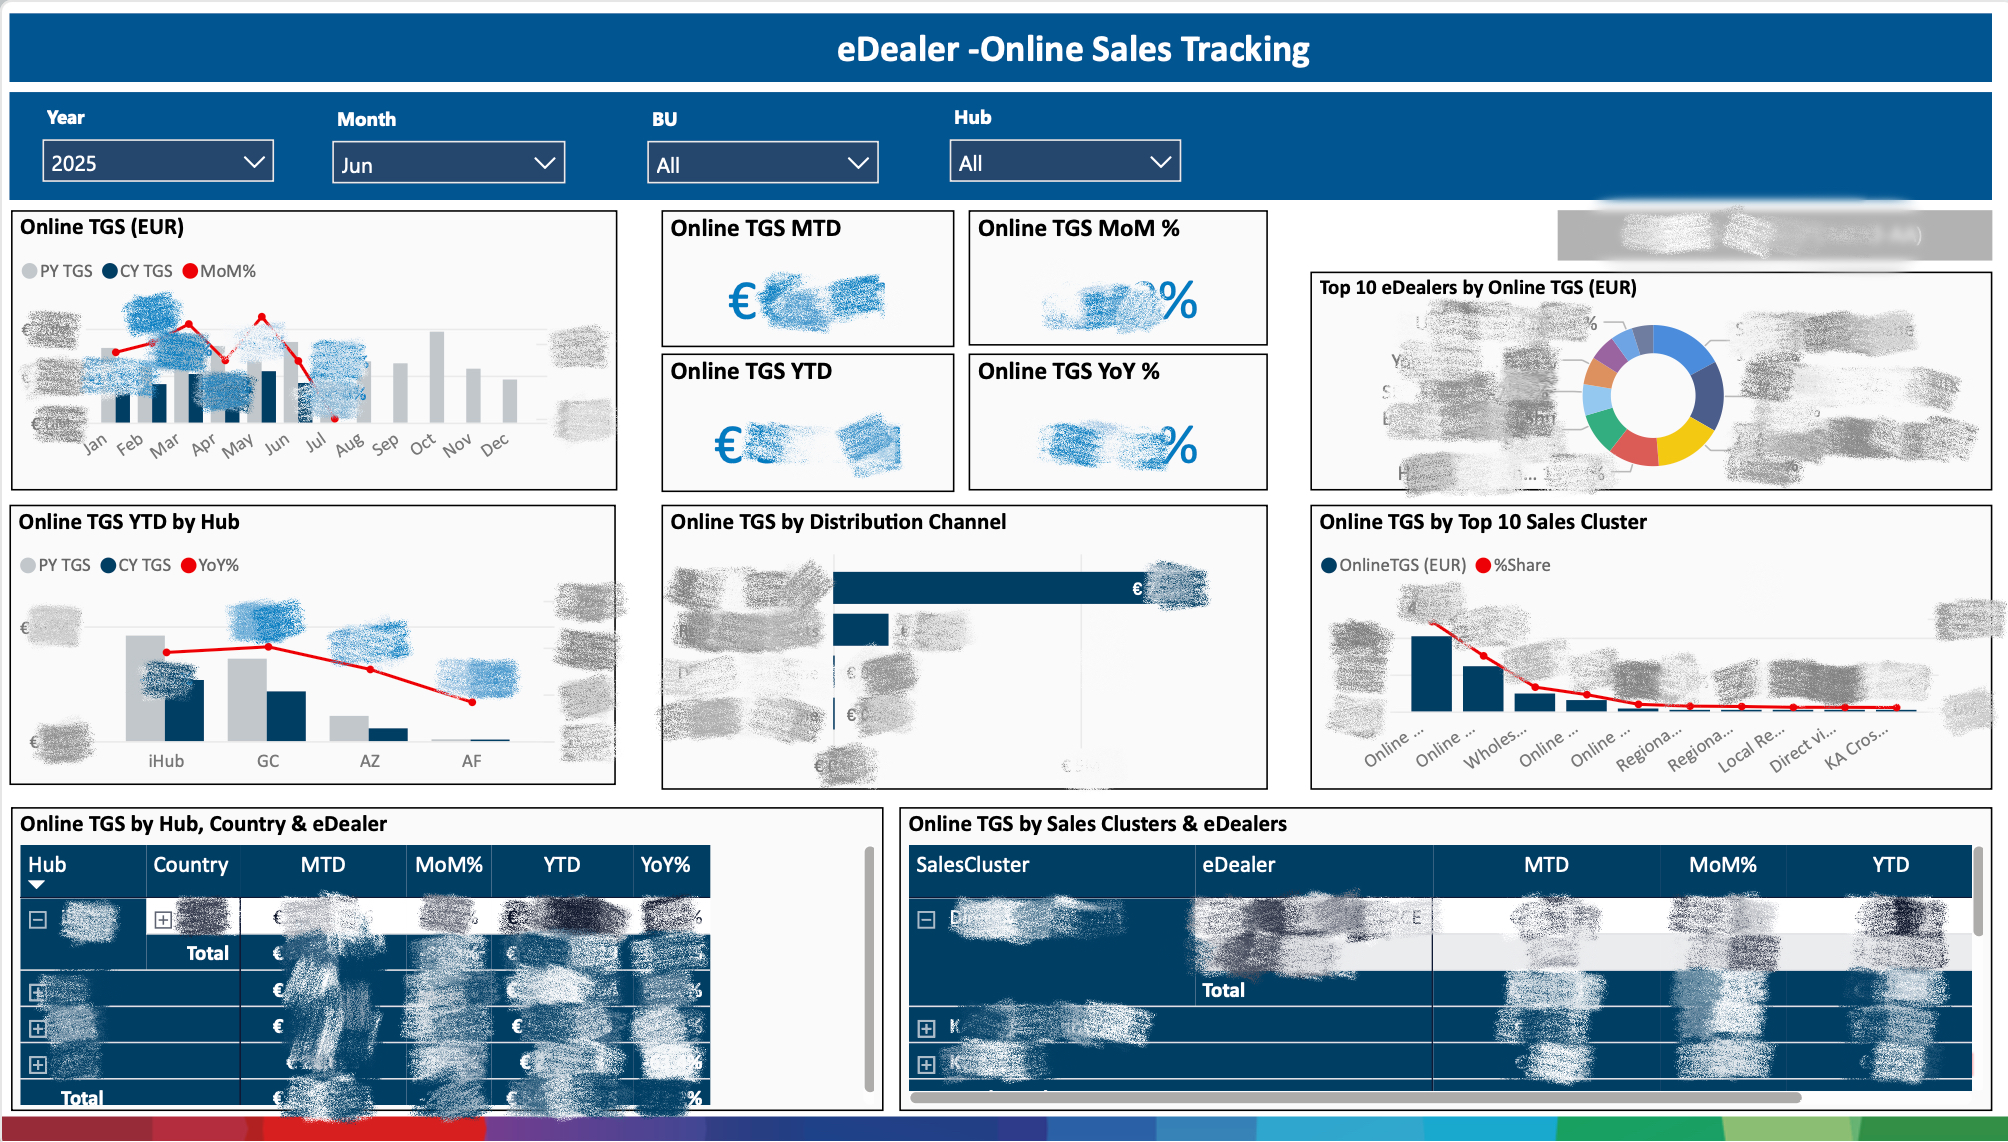
Task: Open the Year filter dropdown
Action: click(x=254, y=160)
